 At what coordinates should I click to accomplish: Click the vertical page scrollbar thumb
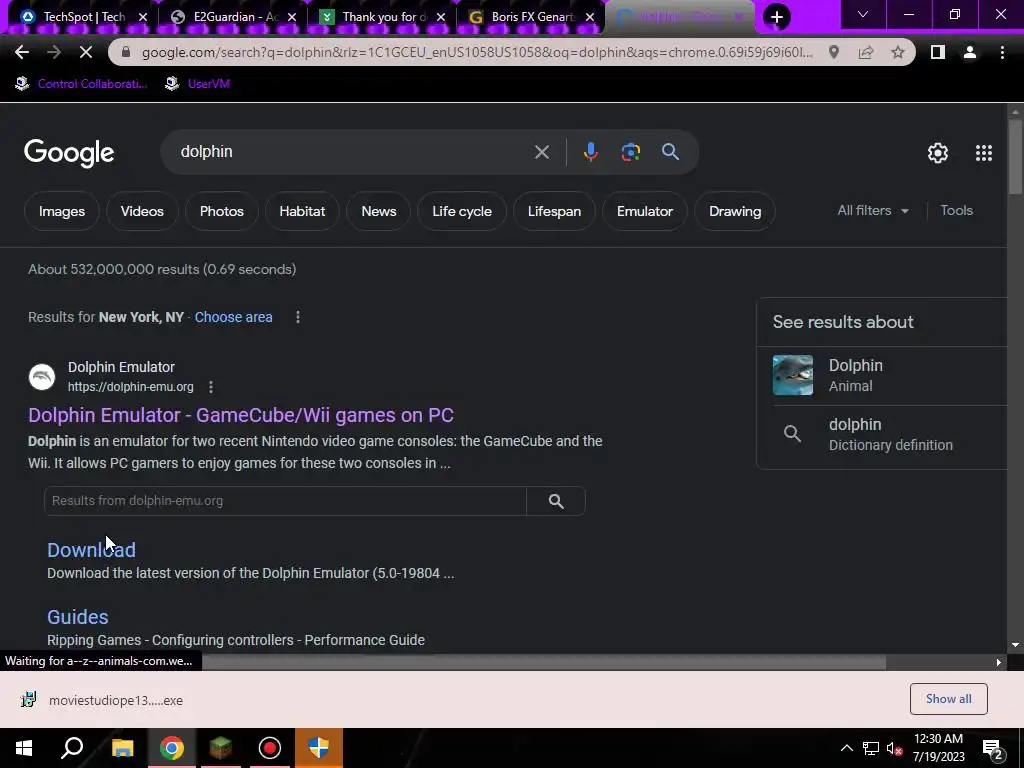point(1015,157)
